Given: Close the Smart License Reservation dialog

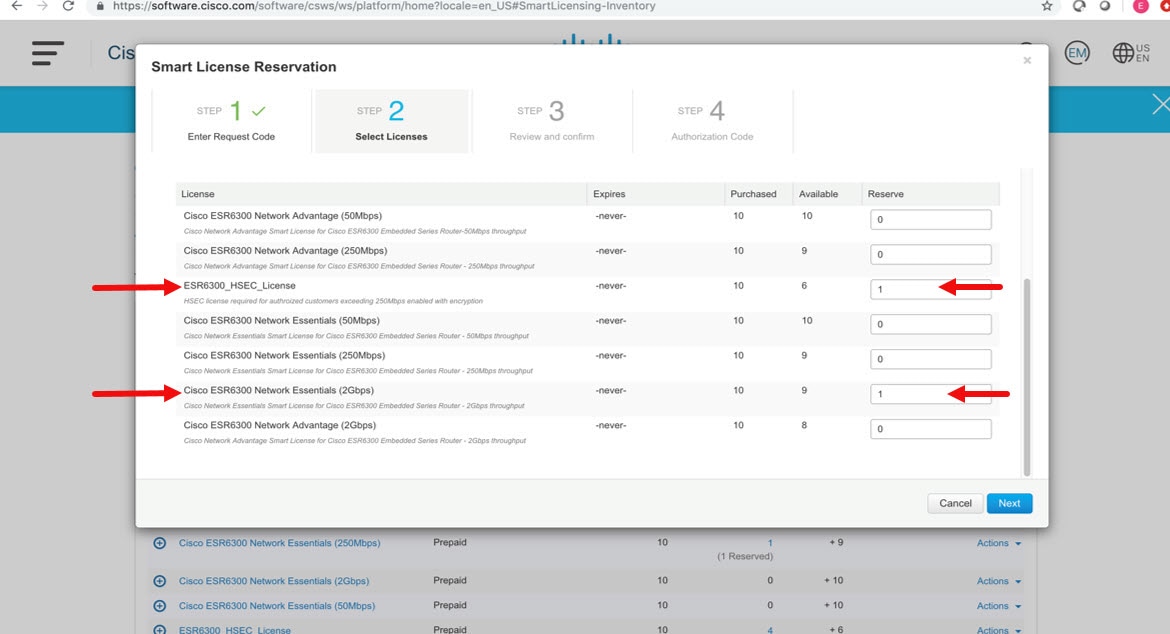Looking at the screenshot, I should (x=1027, y=60).
